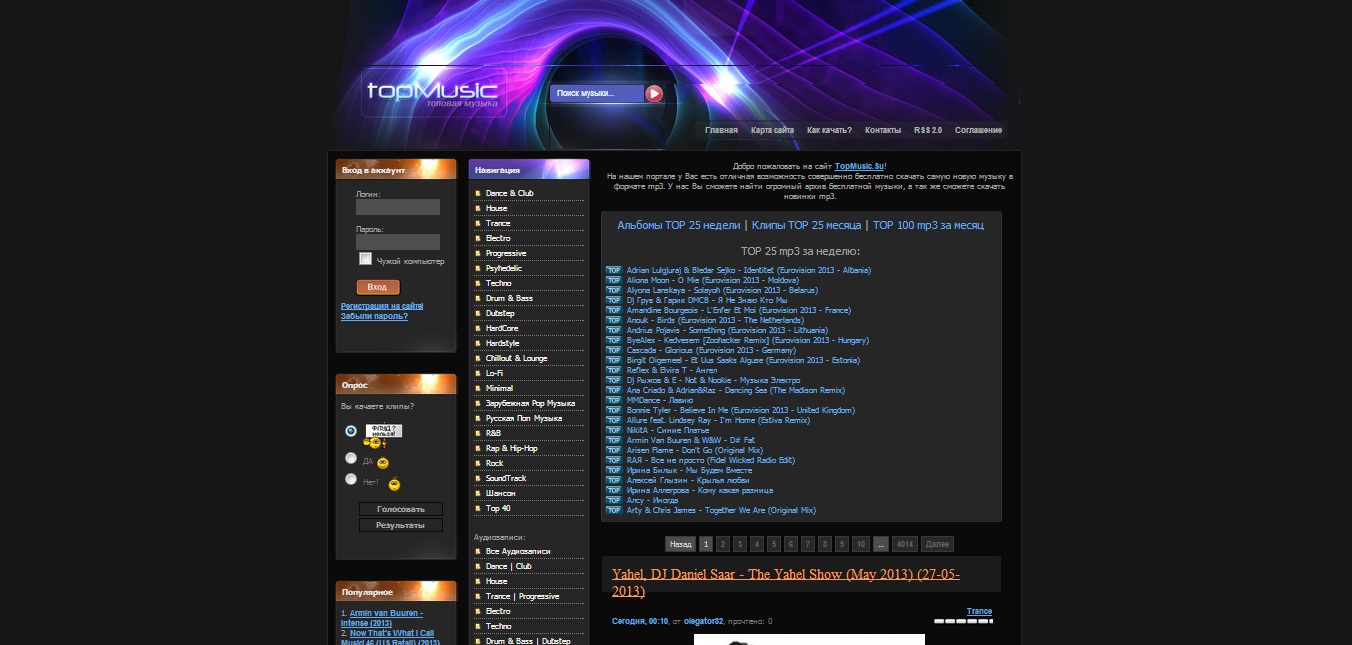Click the Вход login button
This screenshot has width=1352, height=645.
pyautogui.click(x=378, y=287)
